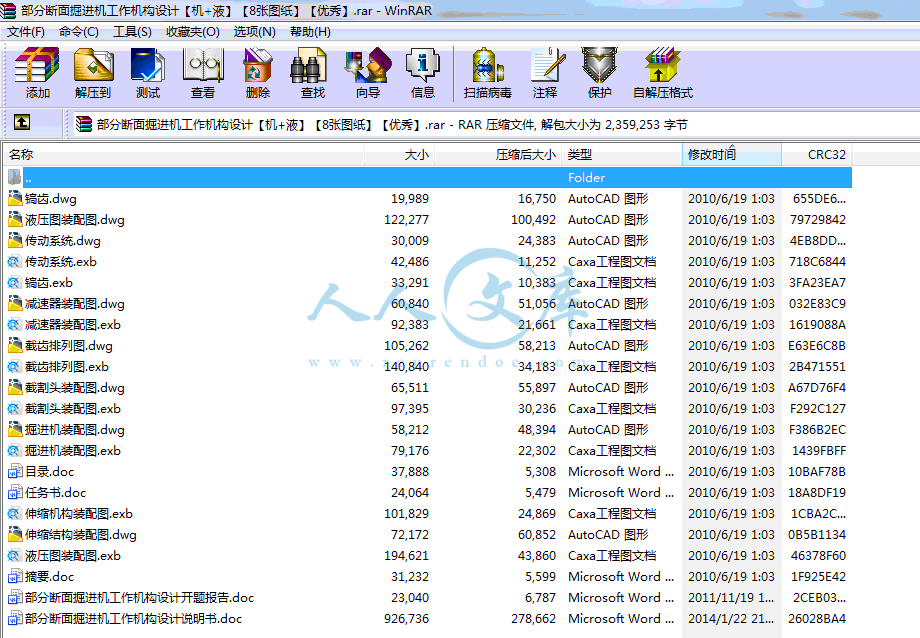Click packed size value 100,492
The image size is (920, 638).
(533, 220)
